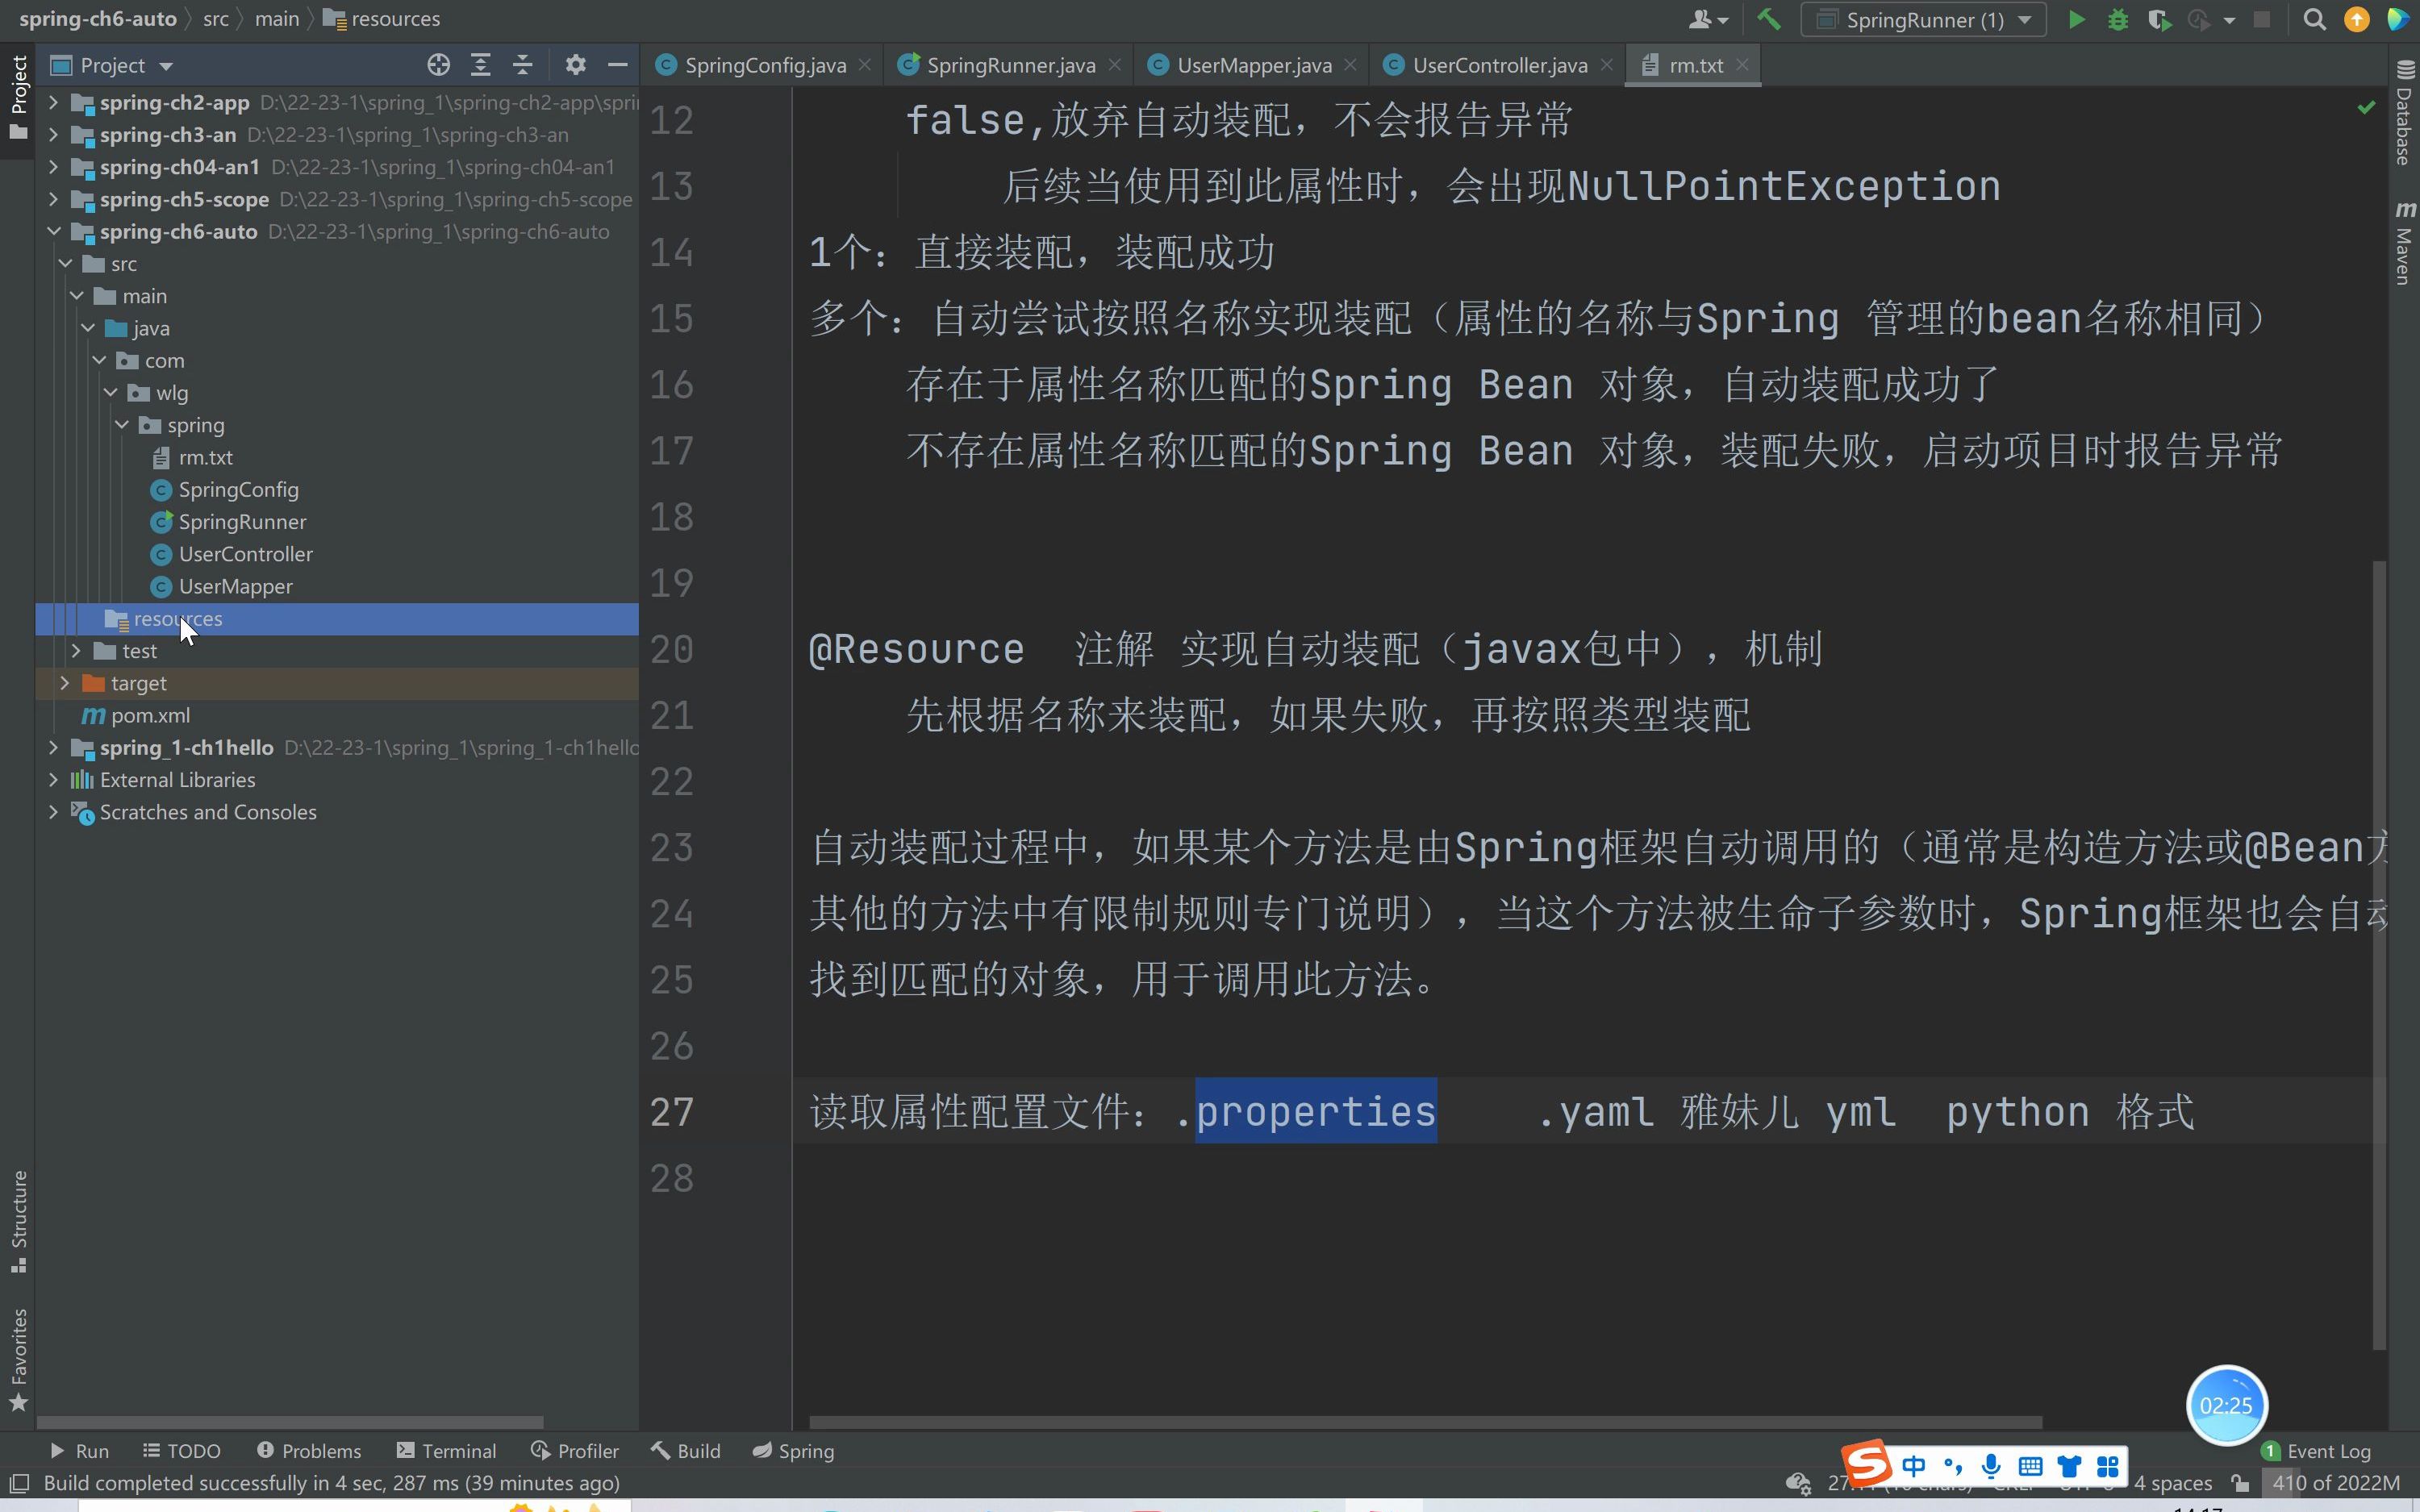Run the SpringRunner configuration with the green play icon
2420x1512 pixels.
coord(2076,20)
